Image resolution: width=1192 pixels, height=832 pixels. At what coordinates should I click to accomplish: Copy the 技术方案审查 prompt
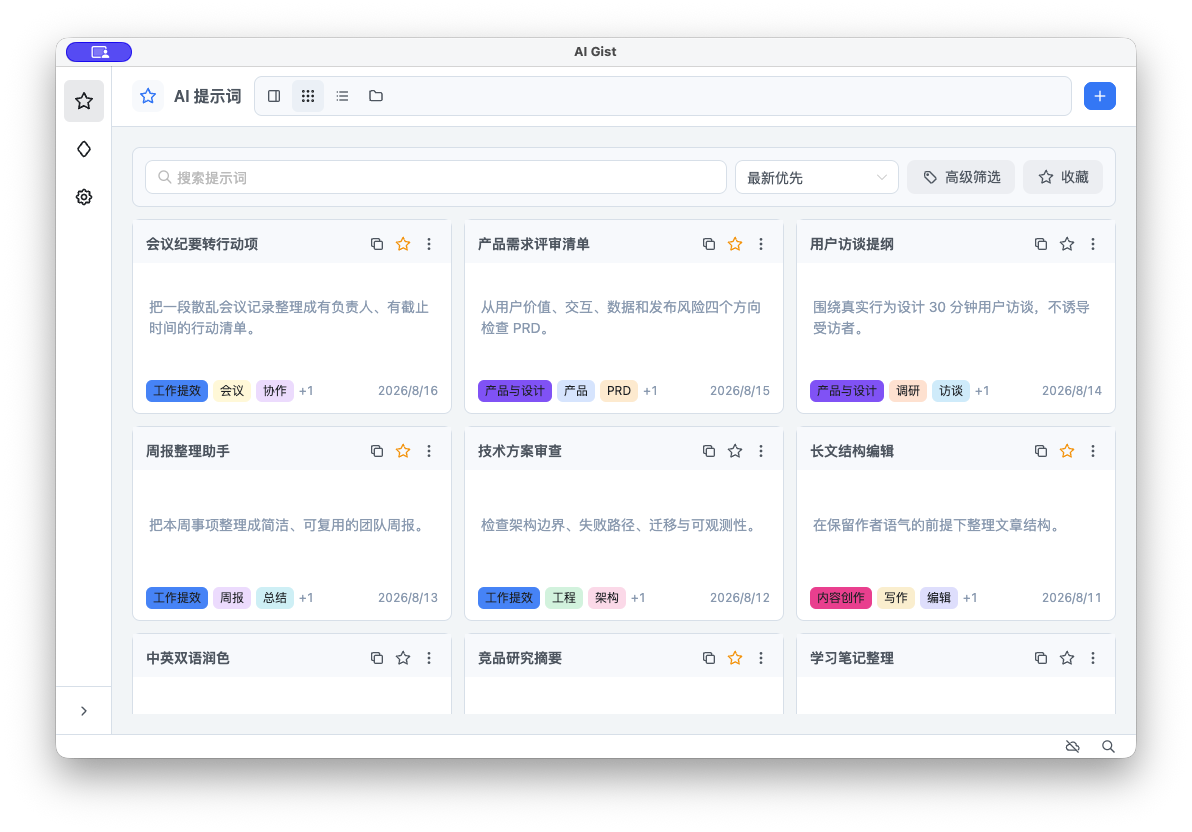click(709, 451)
